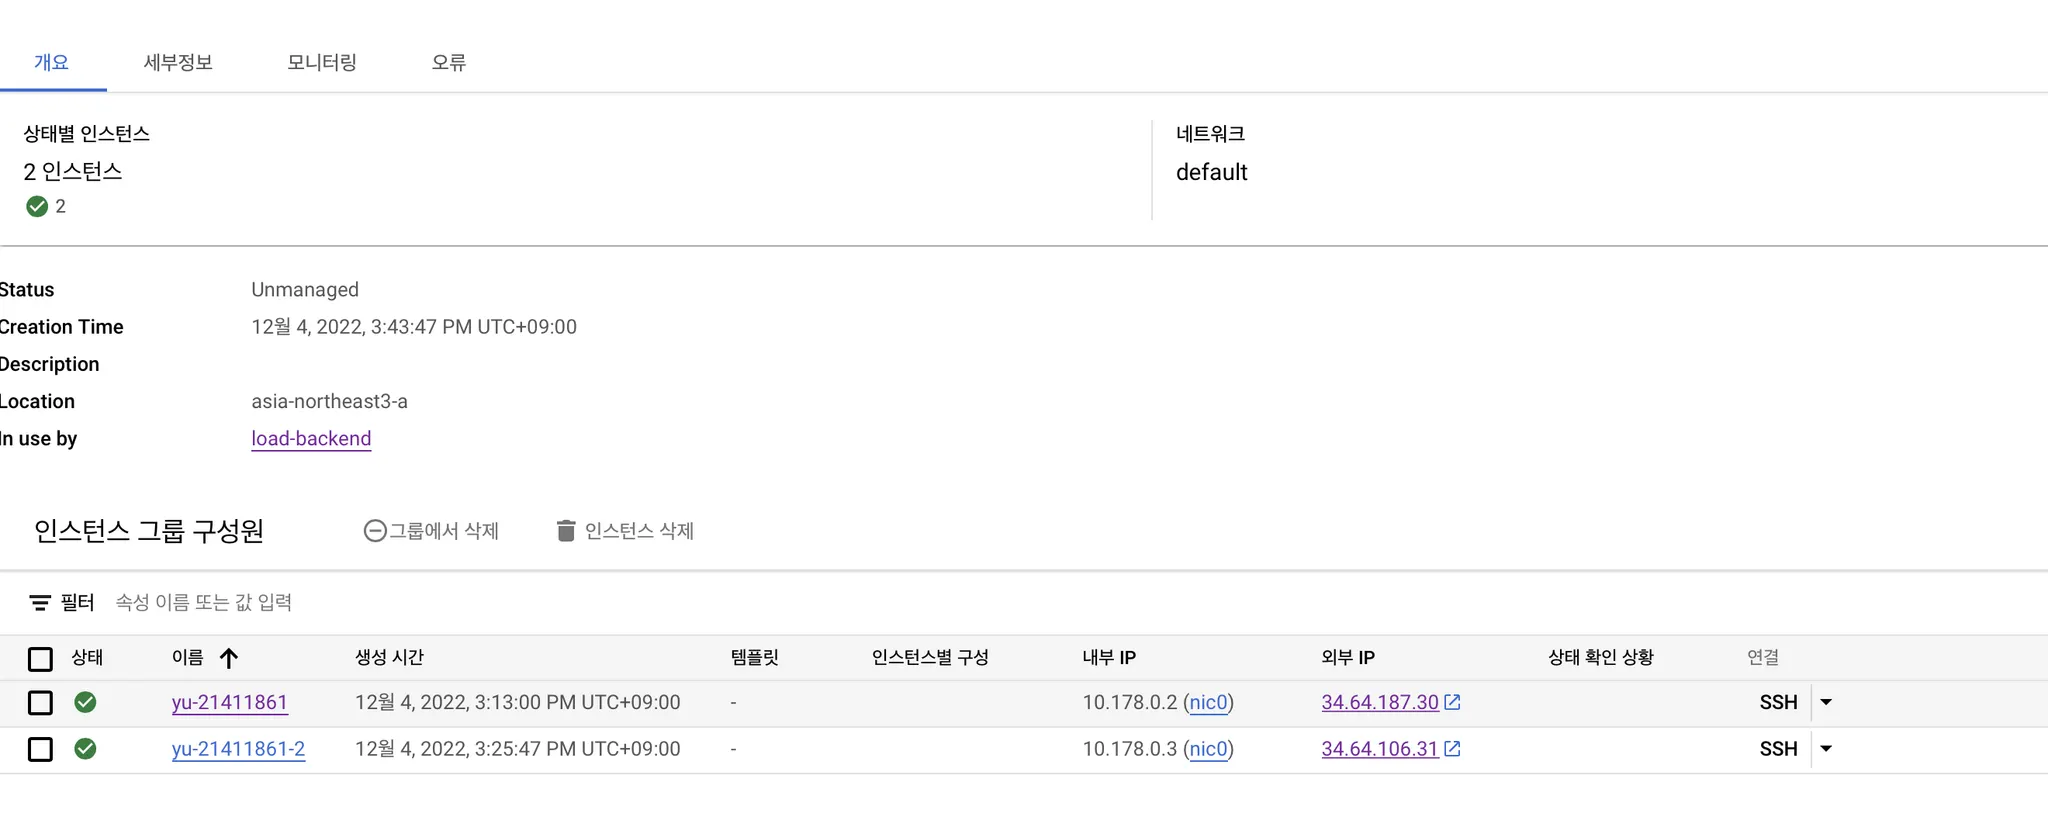Click the filter property input field
This screenshot has width=2048, height=824.
(x=400, y=603)
